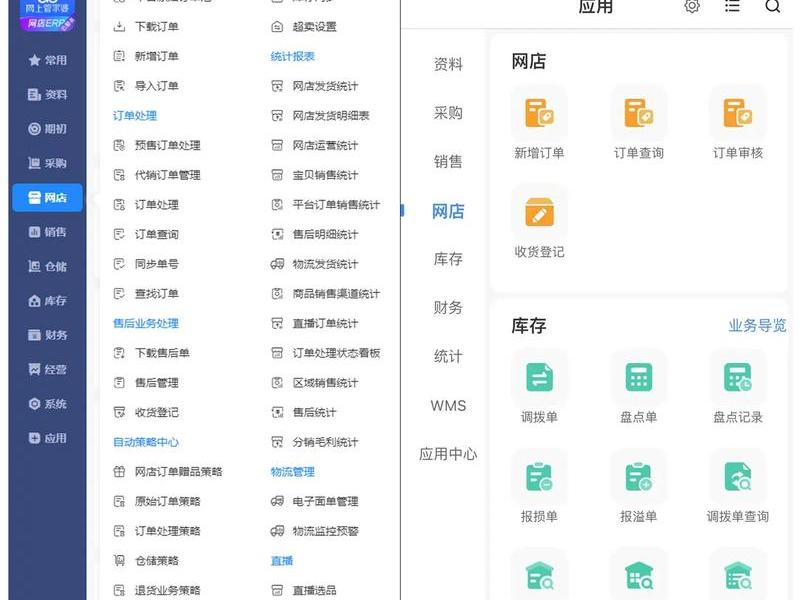Open 网店发货明细表 report entry
This screenshot has width=800, height=600.
tap(320, 116)
